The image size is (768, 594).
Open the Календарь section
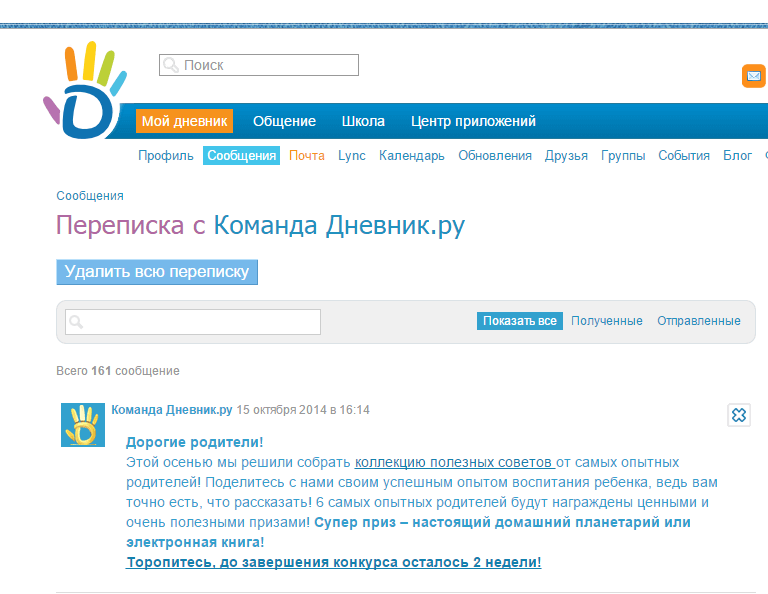coord(412,155)
